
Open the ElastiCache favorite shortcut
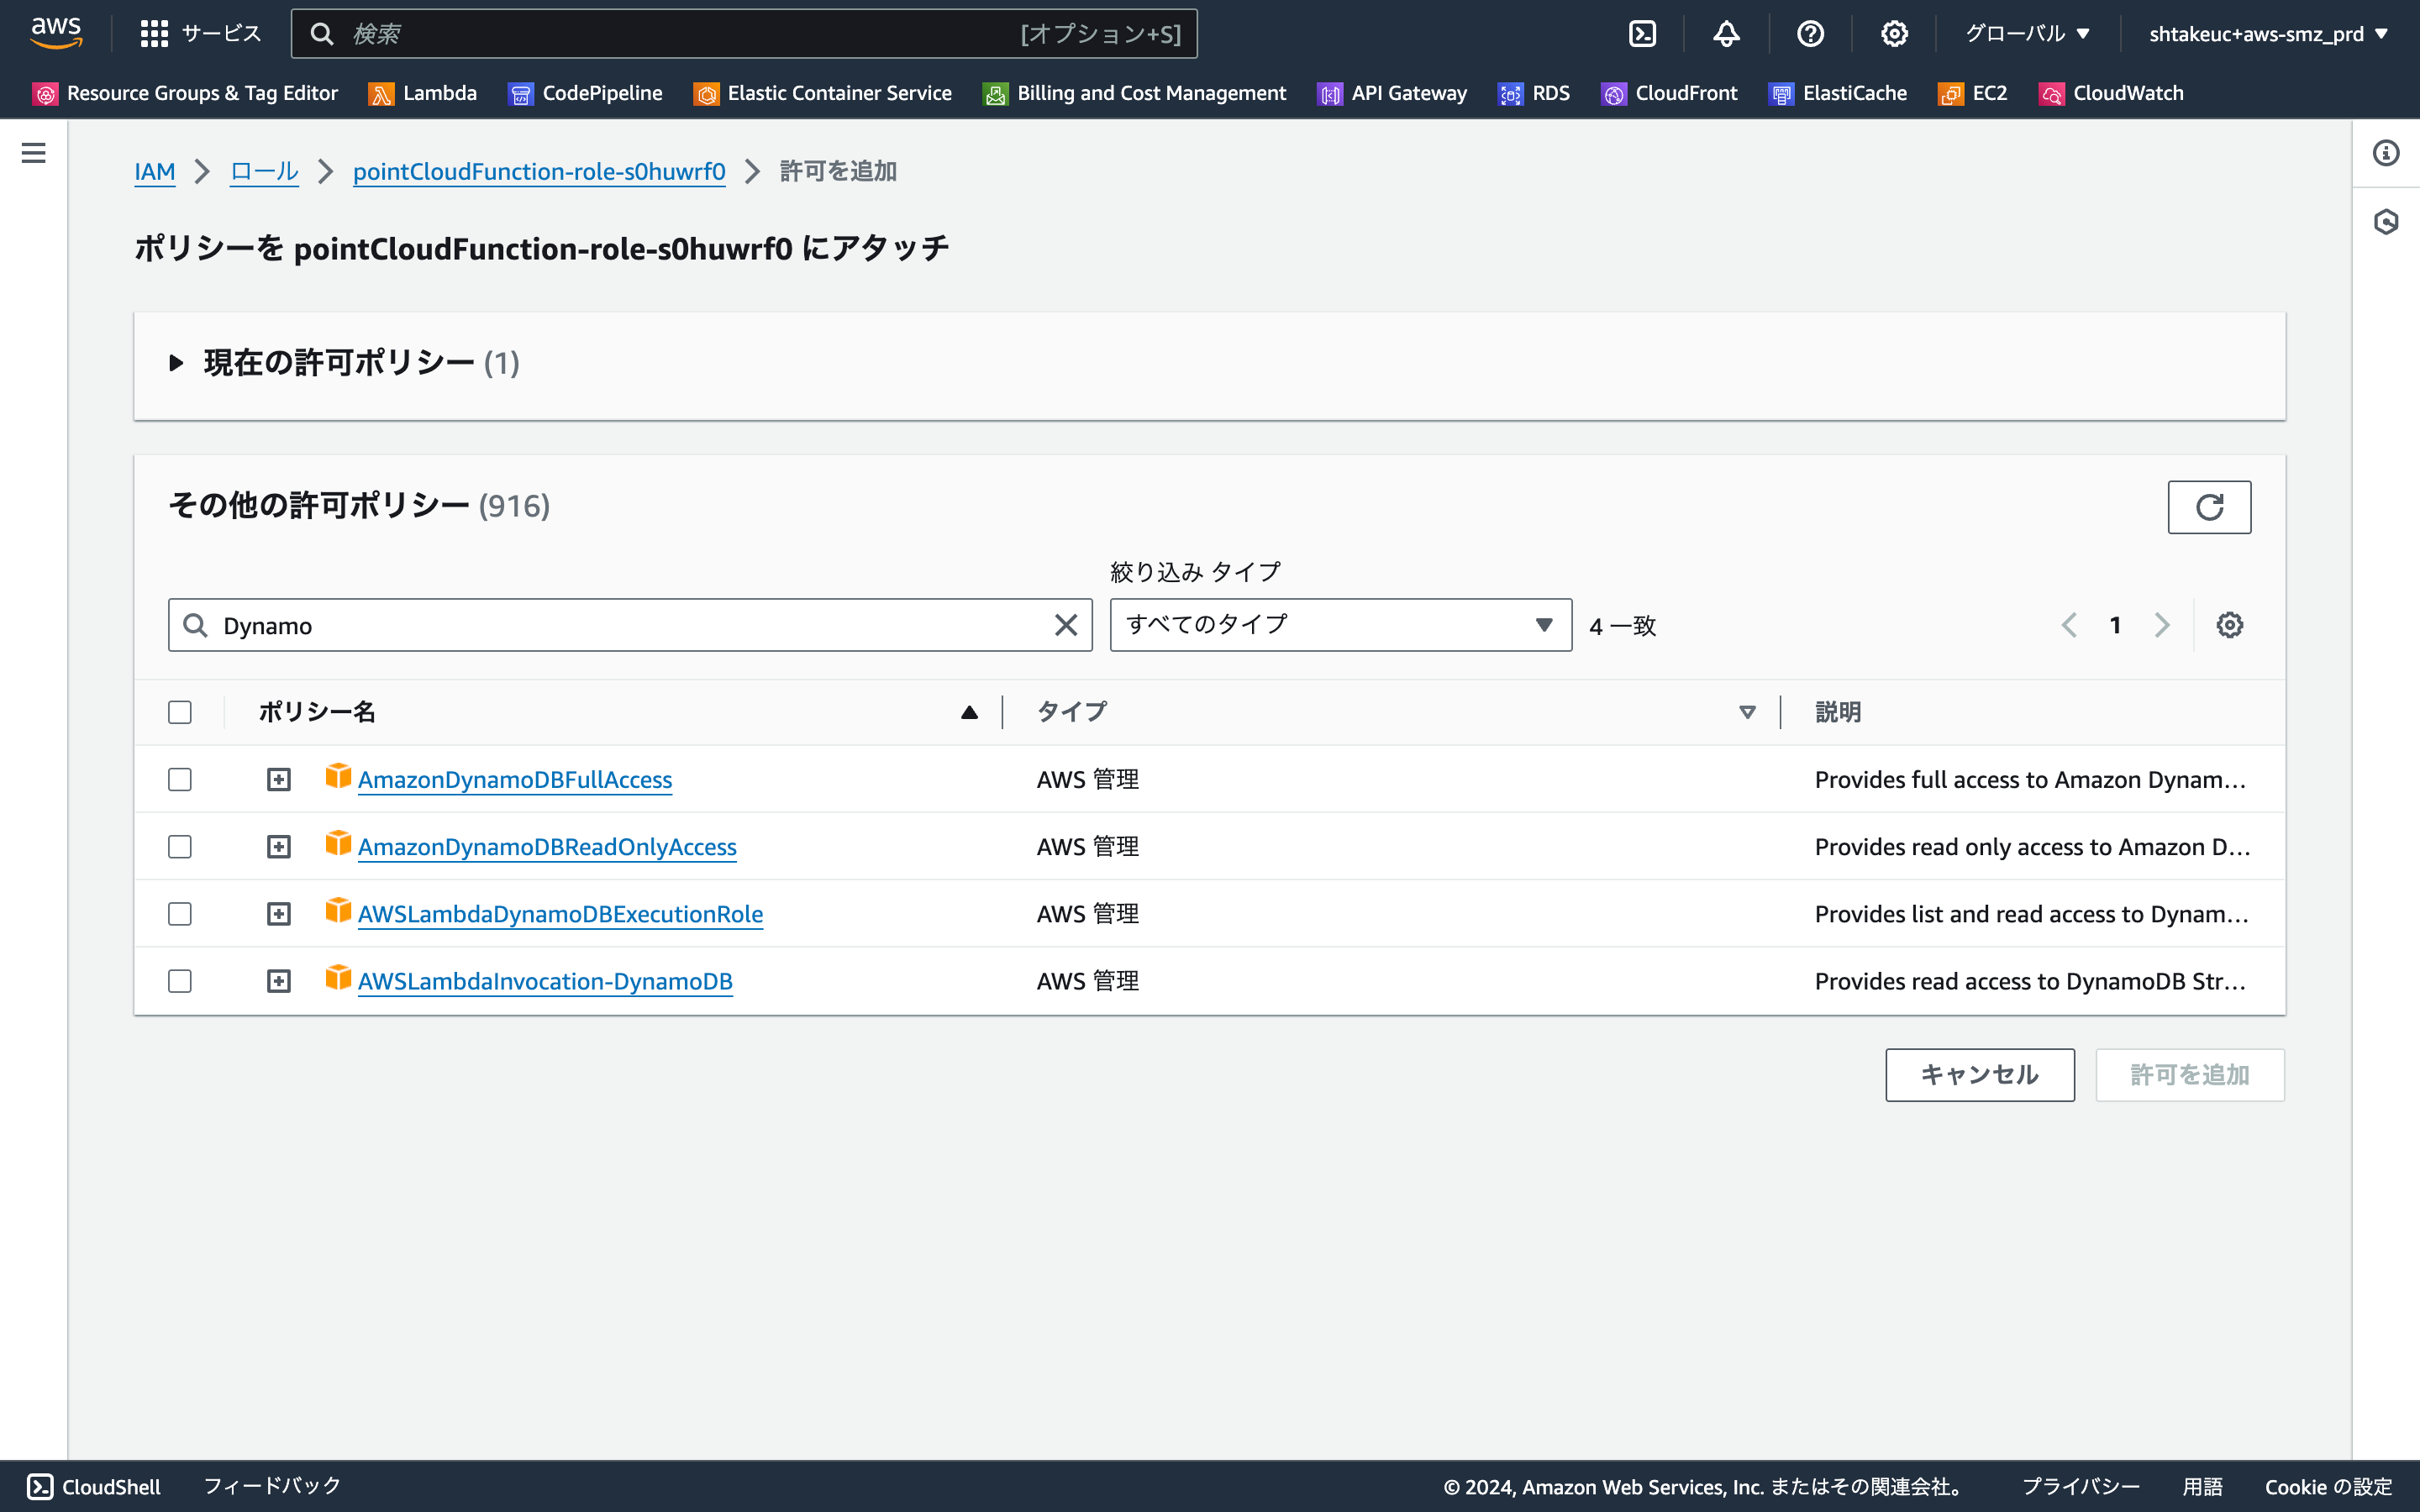(1838, 93)
